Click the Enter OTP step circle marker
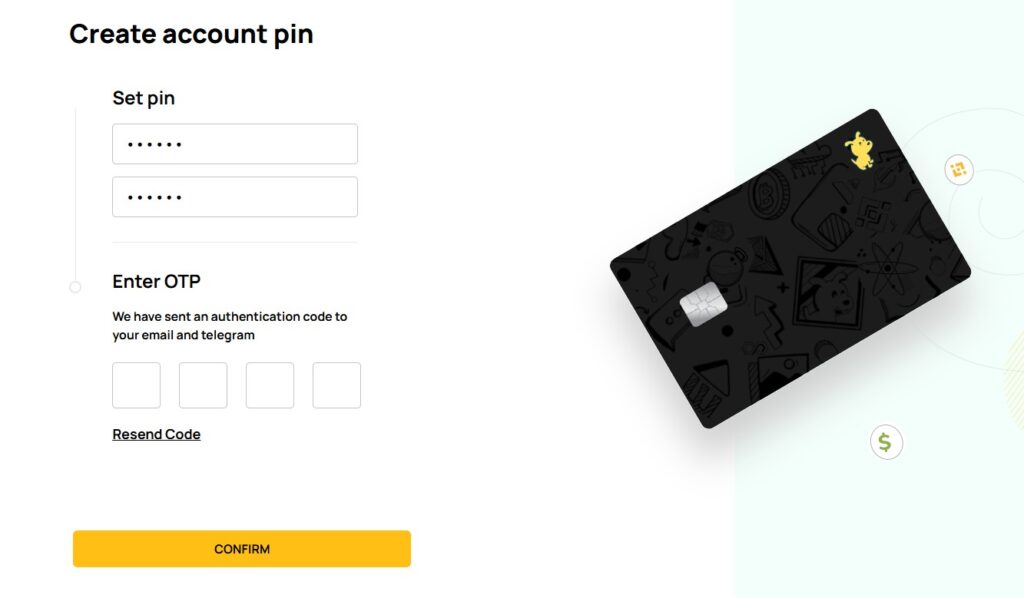 tap(75, 287)
